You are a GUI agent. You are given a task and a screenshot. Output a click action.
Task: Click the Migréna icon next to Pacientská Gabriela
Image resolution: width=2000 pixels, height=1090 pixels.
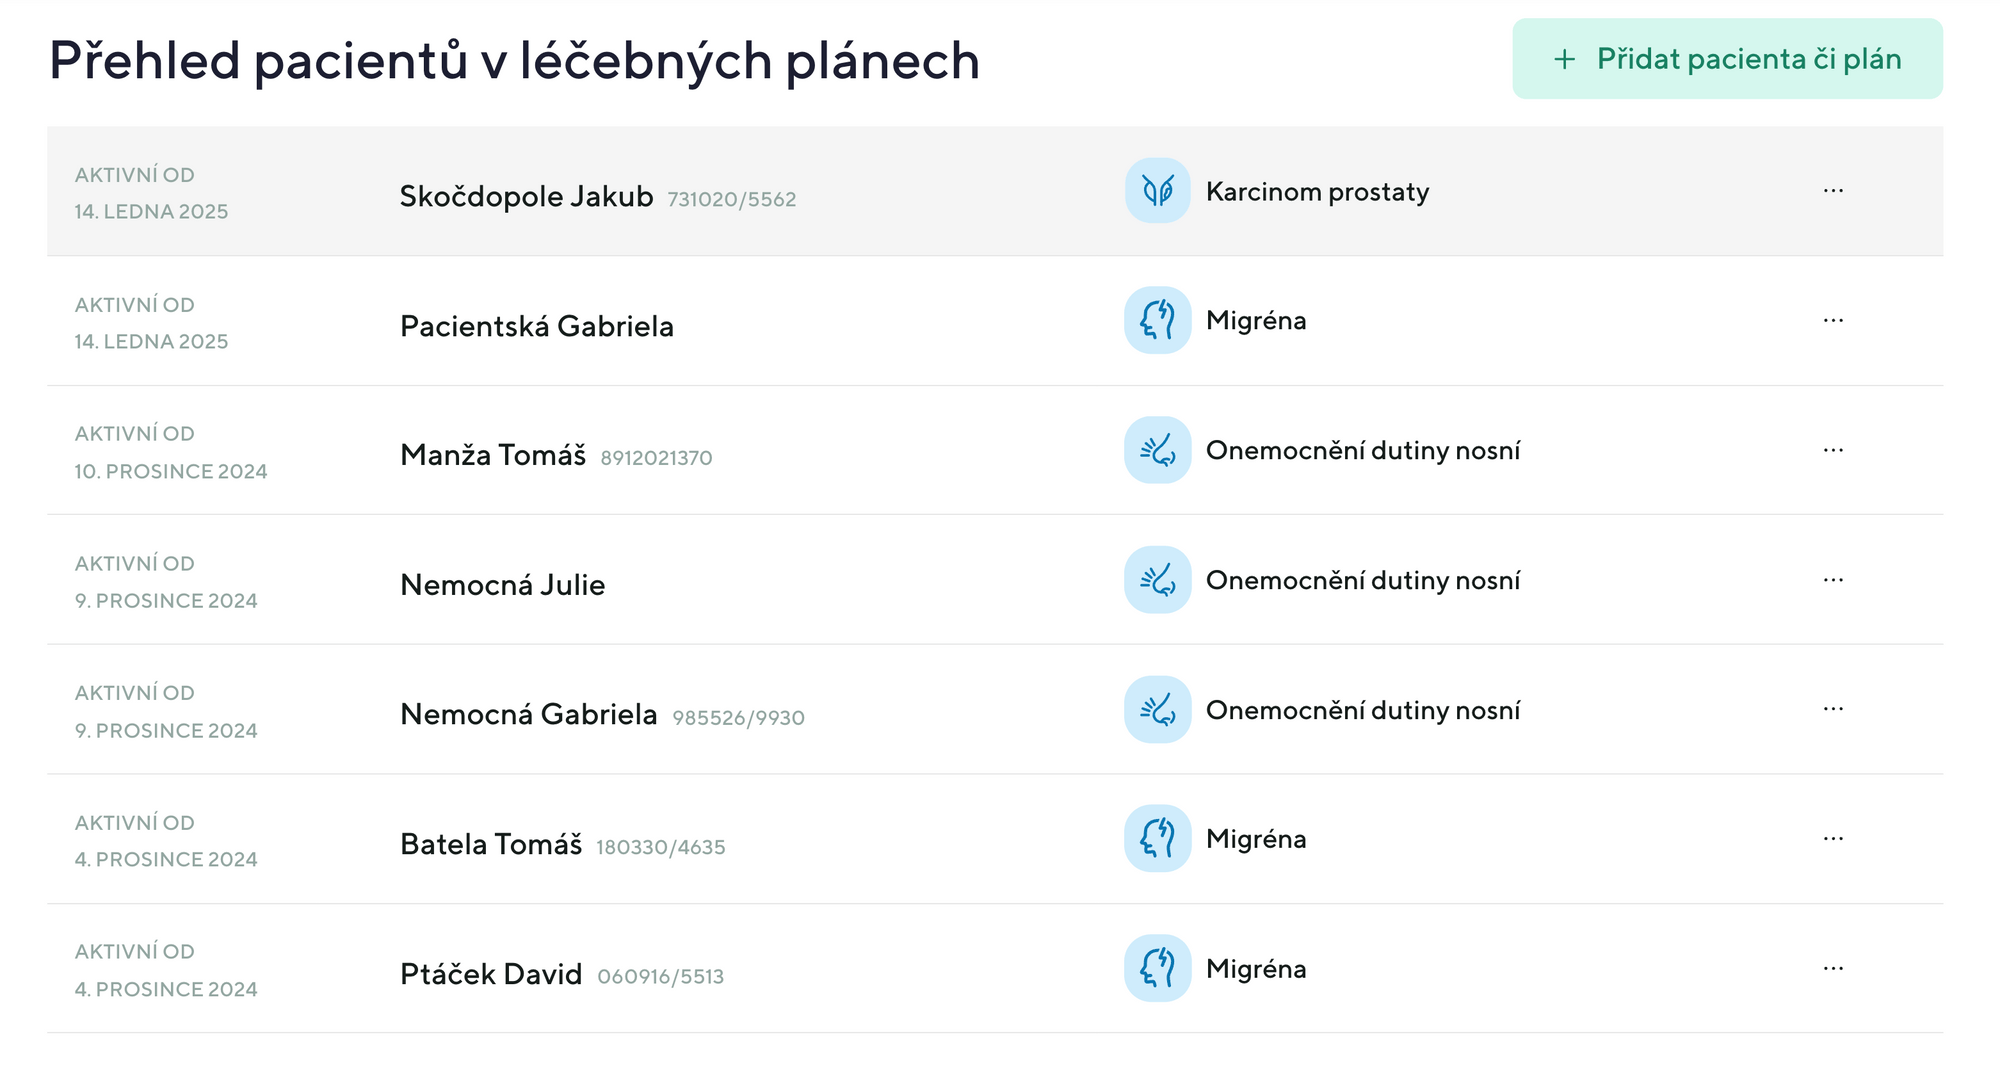pyautogui.click(x=1156, y=321)
